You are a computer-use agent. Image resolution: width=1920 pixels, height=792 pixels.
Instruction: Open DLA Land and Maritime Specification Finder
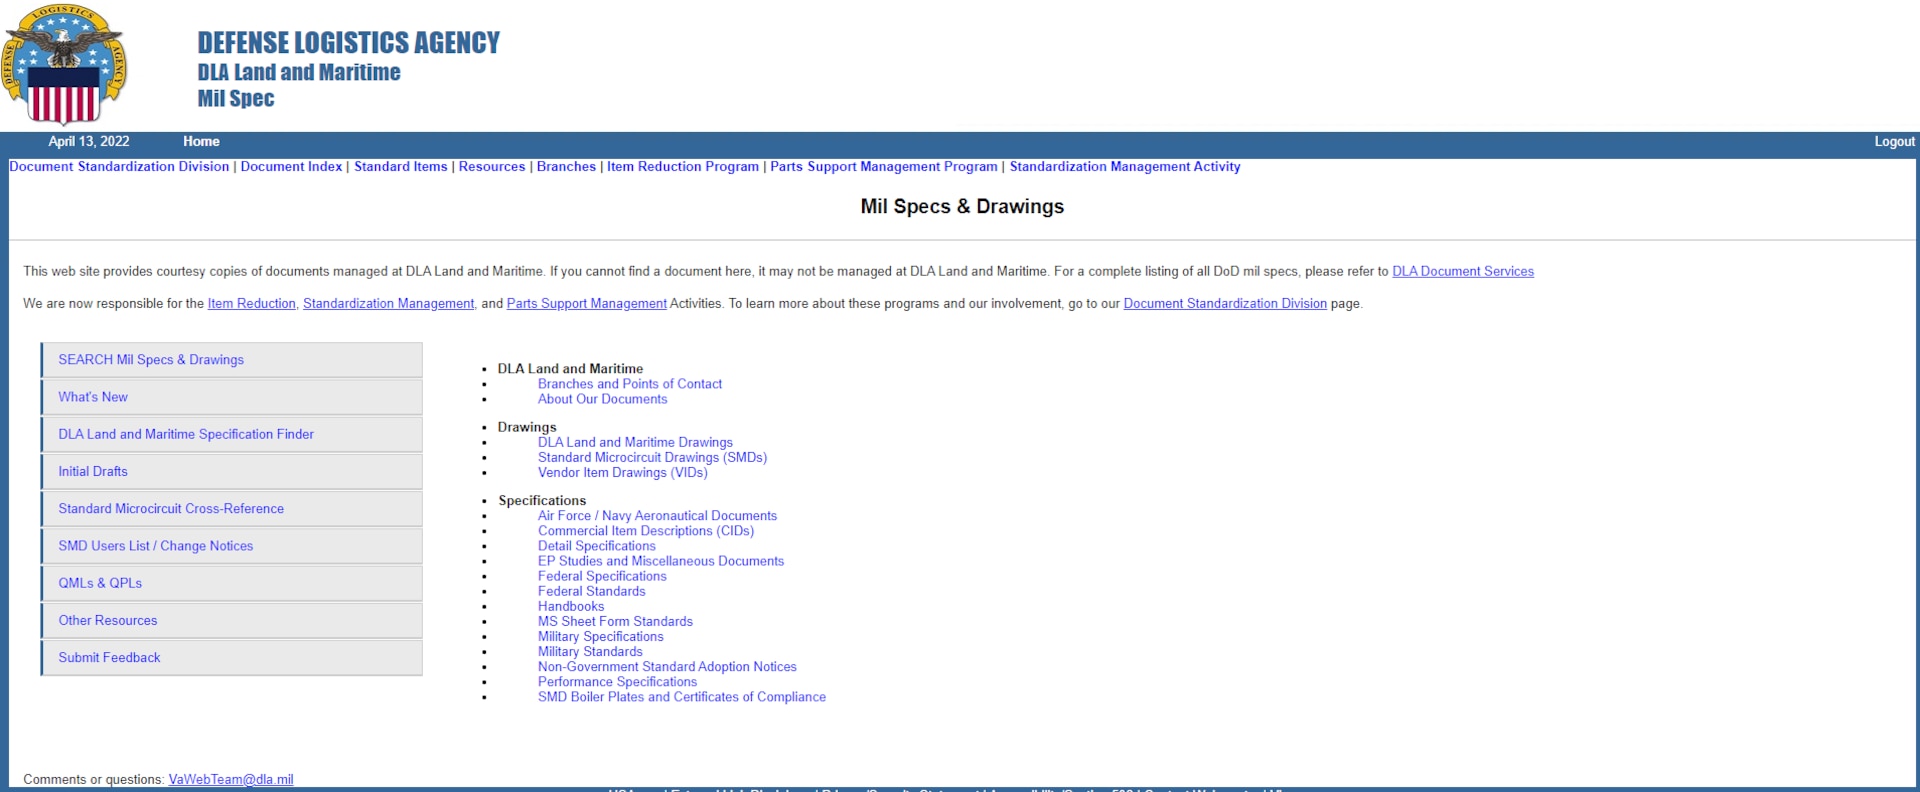[x=232, y=434]
